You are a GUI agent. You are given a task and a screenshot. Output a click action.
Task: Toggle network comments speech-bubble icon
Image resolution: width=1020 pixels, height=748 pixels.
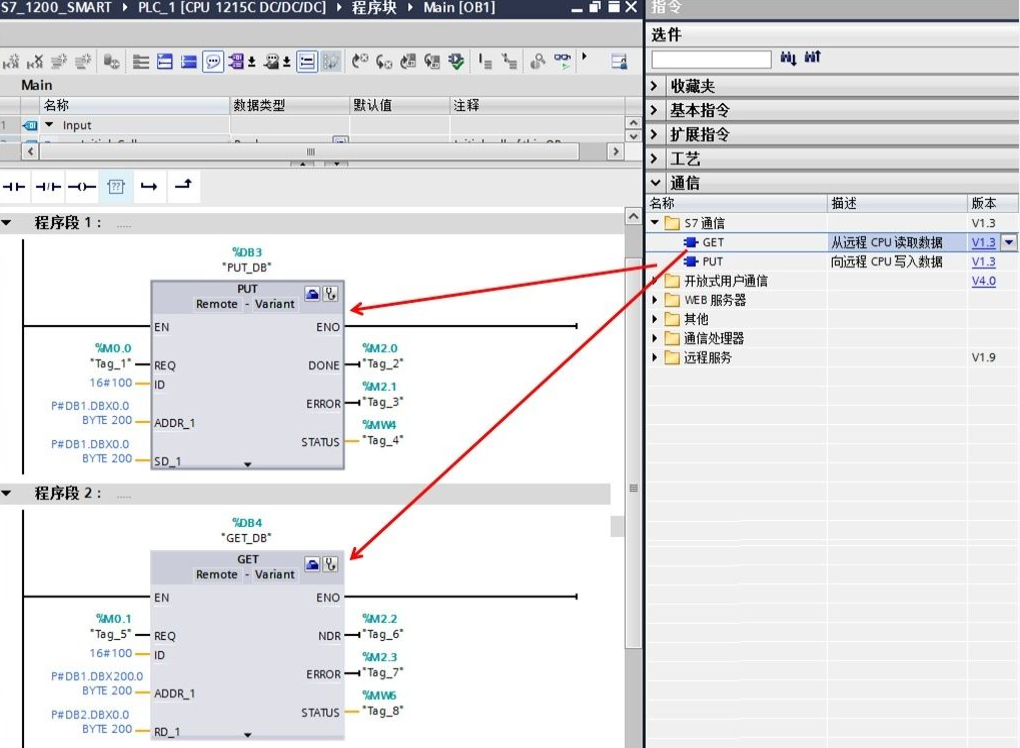(x=213, y=62)
